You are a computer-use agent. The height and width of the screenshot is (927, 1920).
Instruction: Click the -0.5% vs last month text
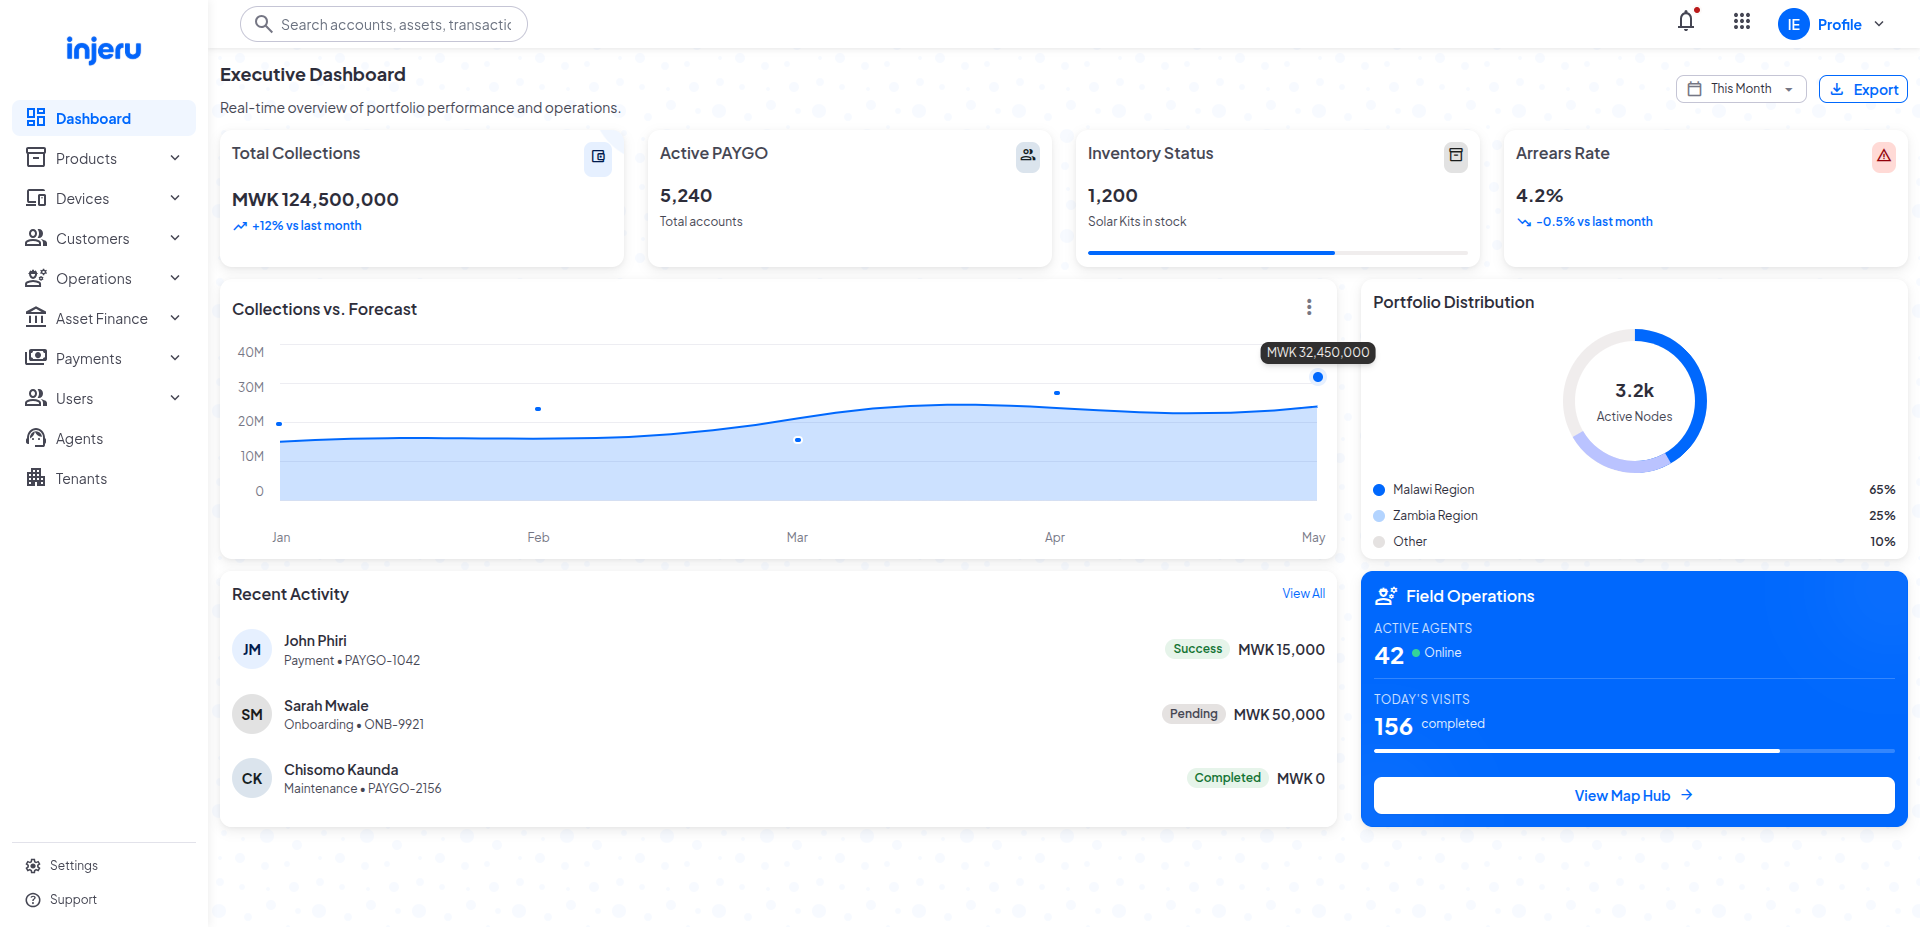(x=1594, y=222)
